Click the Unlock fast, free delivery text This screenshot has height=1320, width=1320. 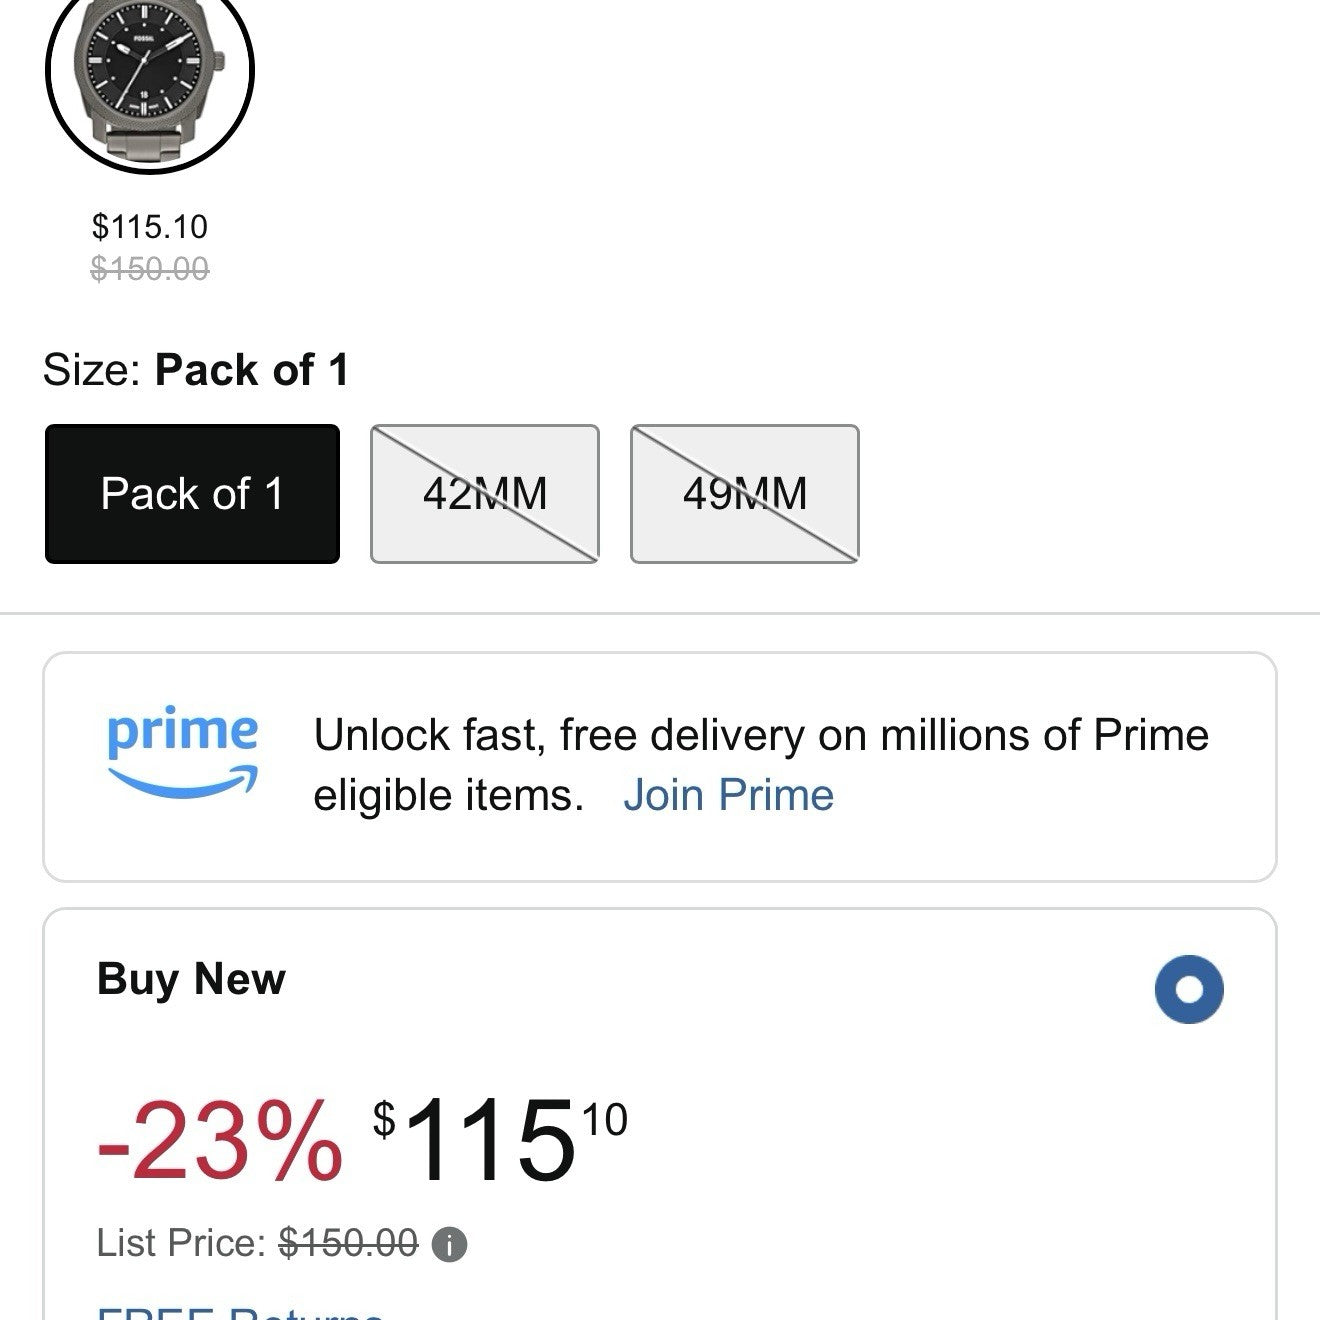(760, 736)
